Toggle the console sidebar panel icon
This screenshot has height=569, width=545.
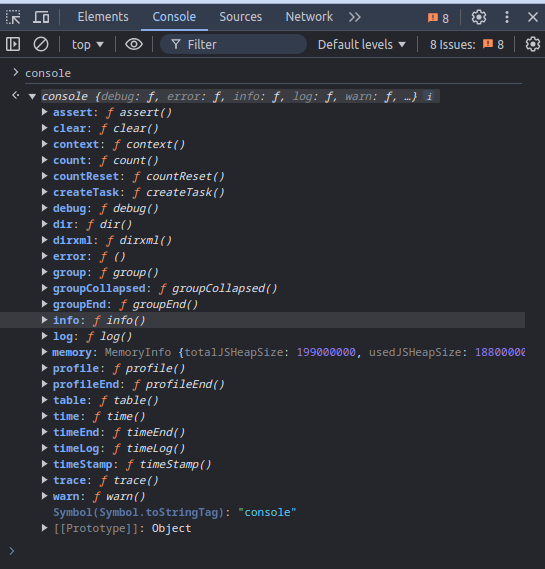13,44
